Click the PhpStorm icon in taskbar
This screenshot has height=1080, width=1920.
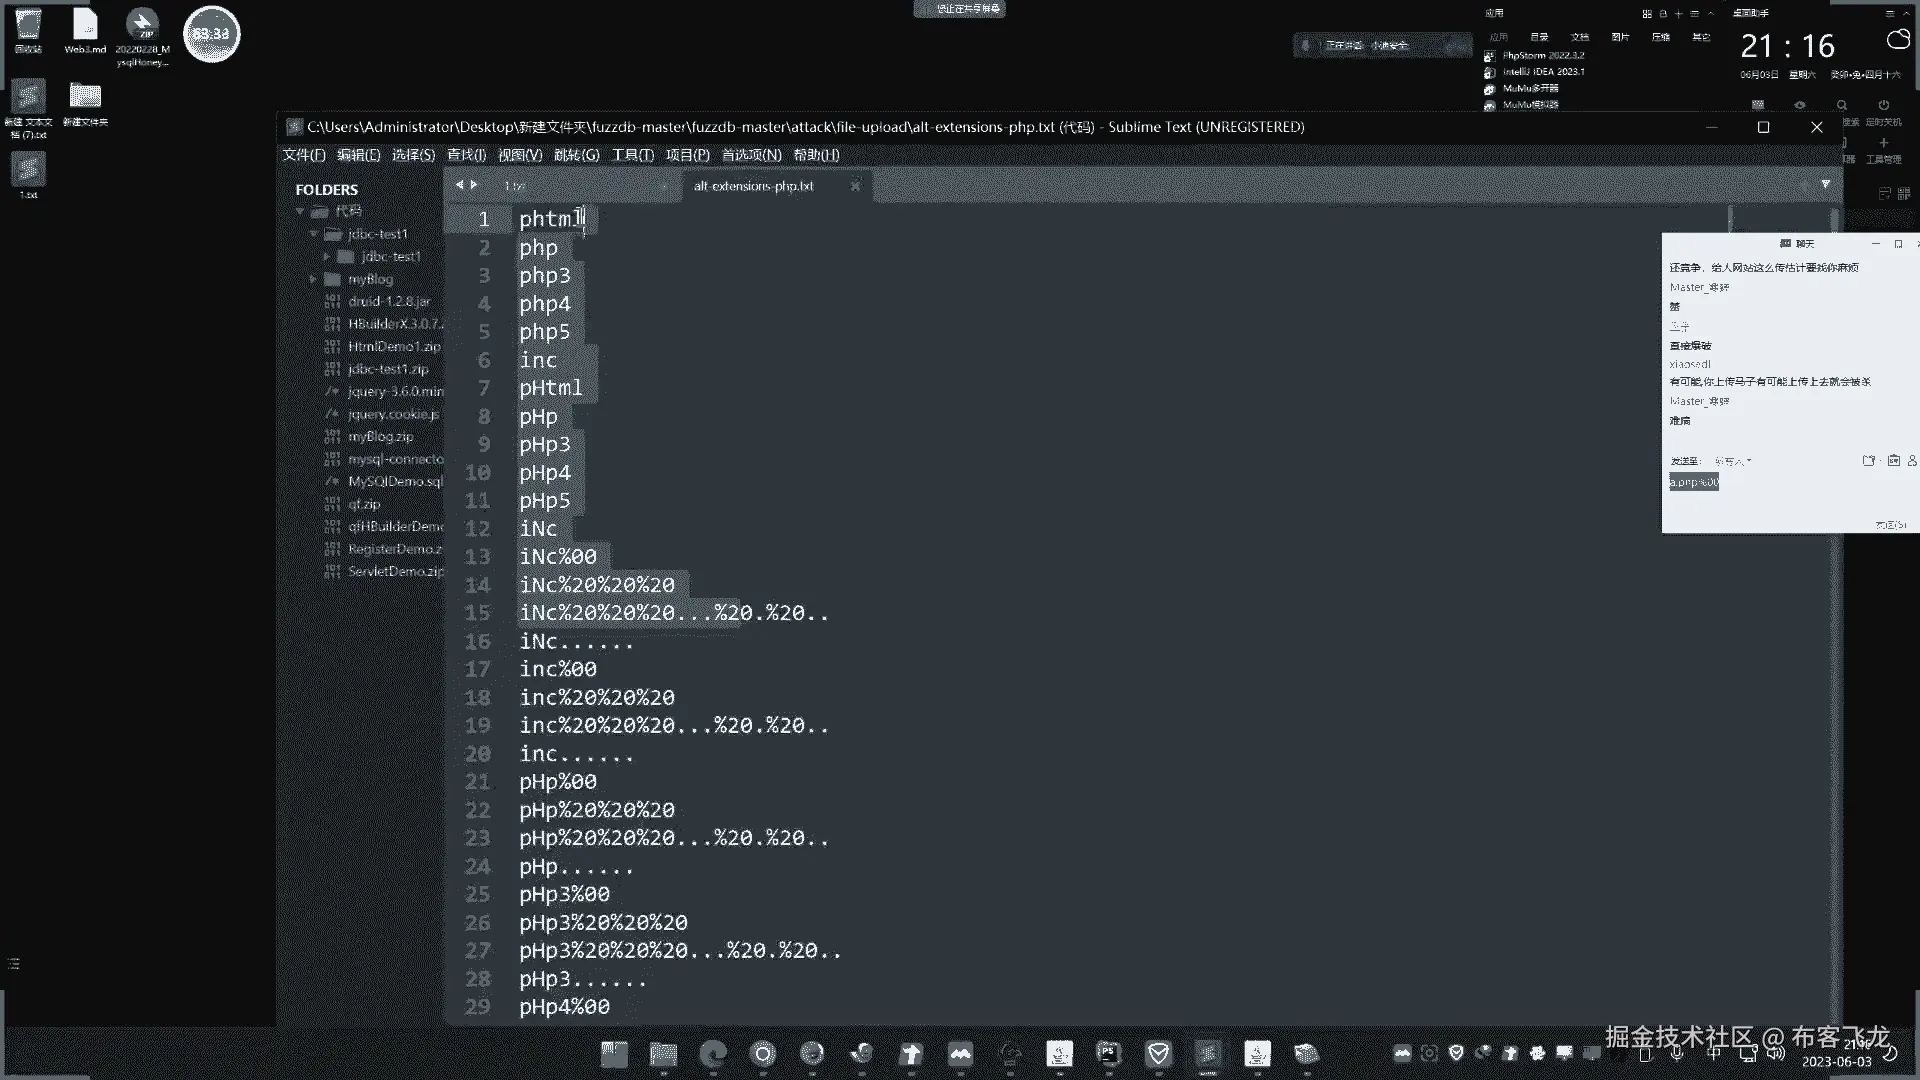tap(1108, 1053)
